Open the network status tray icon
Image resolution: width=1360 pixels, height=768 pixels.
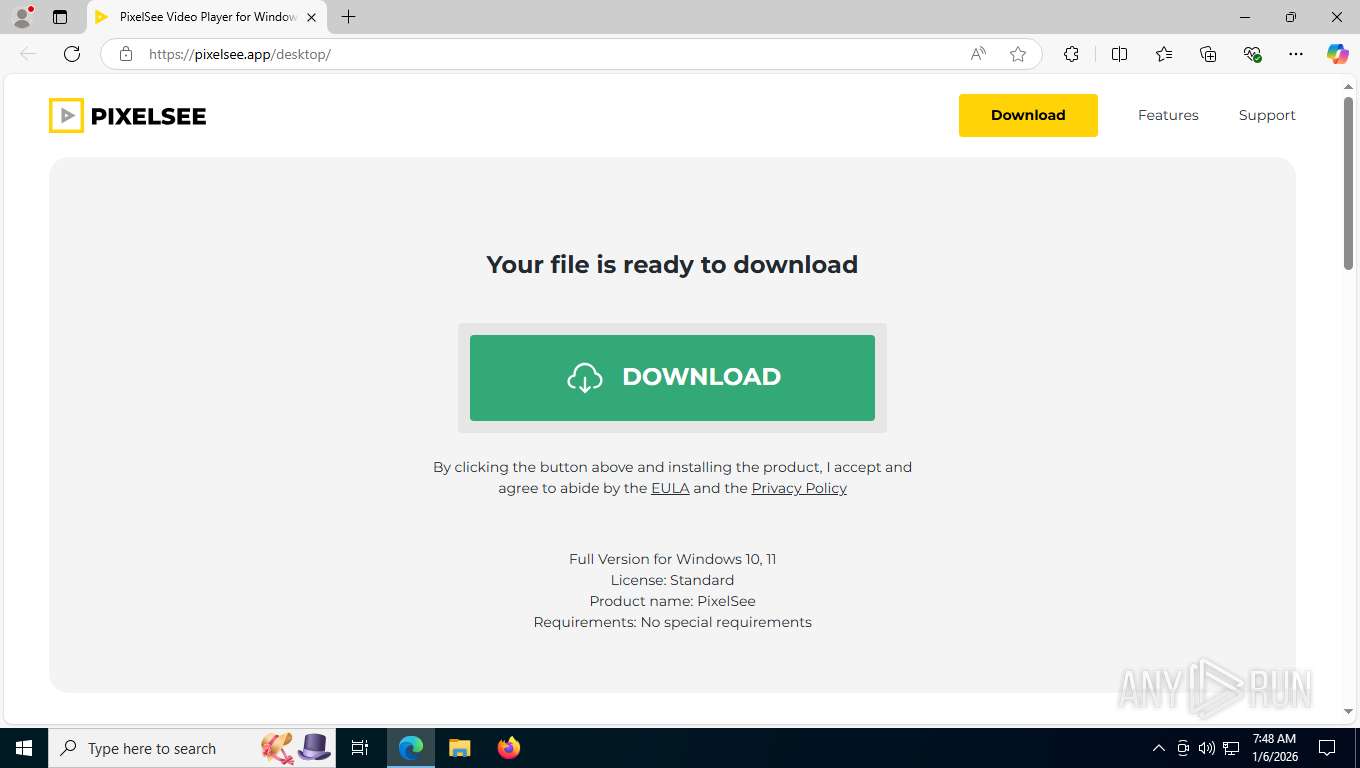1231,748
